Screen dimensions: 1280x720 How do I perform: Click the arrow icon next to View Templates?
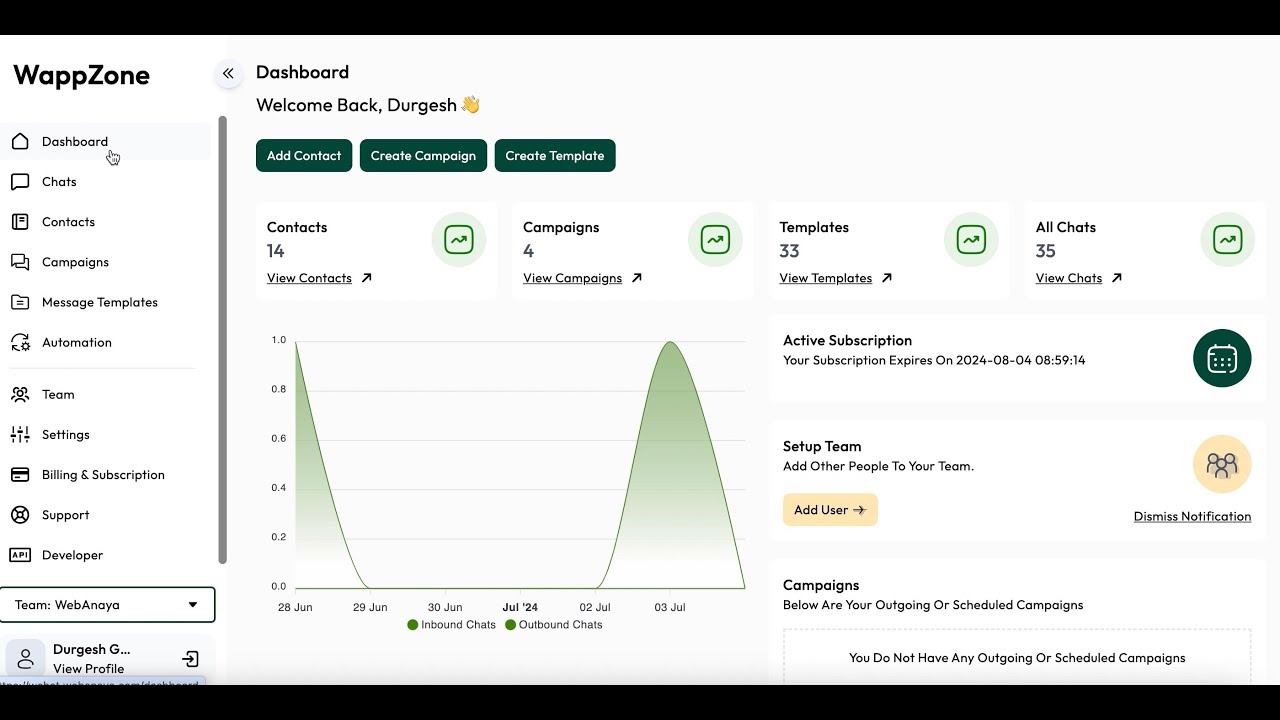coord(886,278)
